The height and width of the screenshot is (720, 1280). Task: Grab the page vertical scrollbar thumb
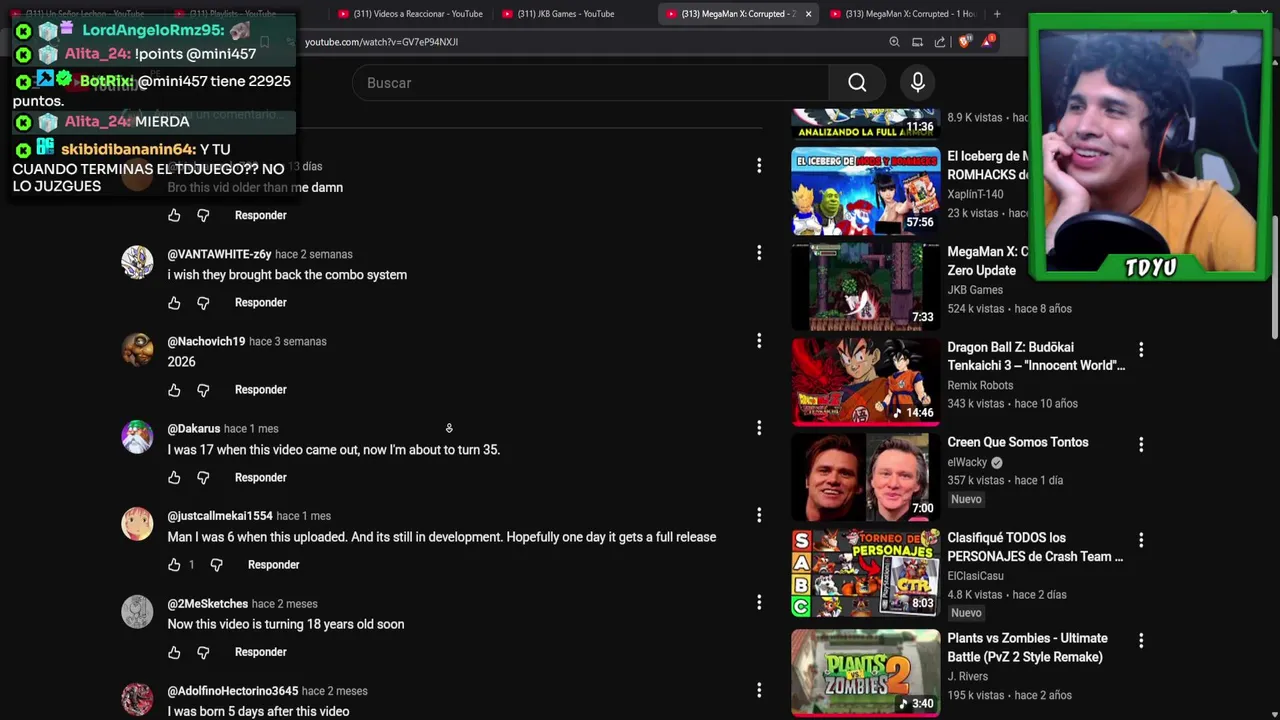pos(1274,277)
